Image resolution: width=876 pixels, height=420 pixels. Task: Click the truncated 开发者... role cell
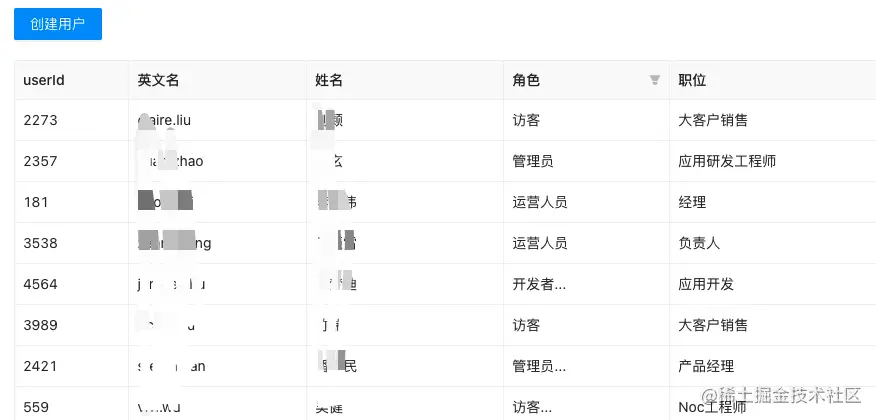coord(540,284)
